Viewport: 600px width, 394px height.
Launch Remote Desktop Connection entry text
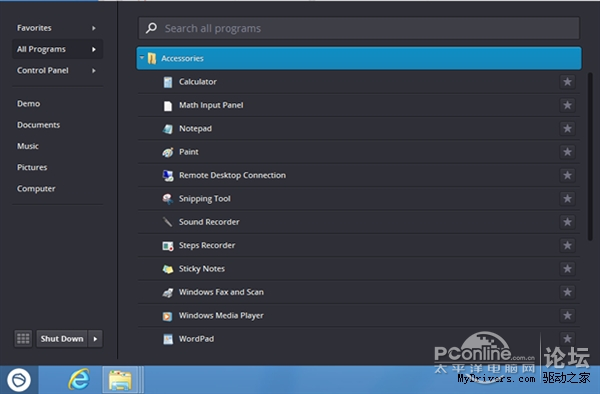point(232,176)
